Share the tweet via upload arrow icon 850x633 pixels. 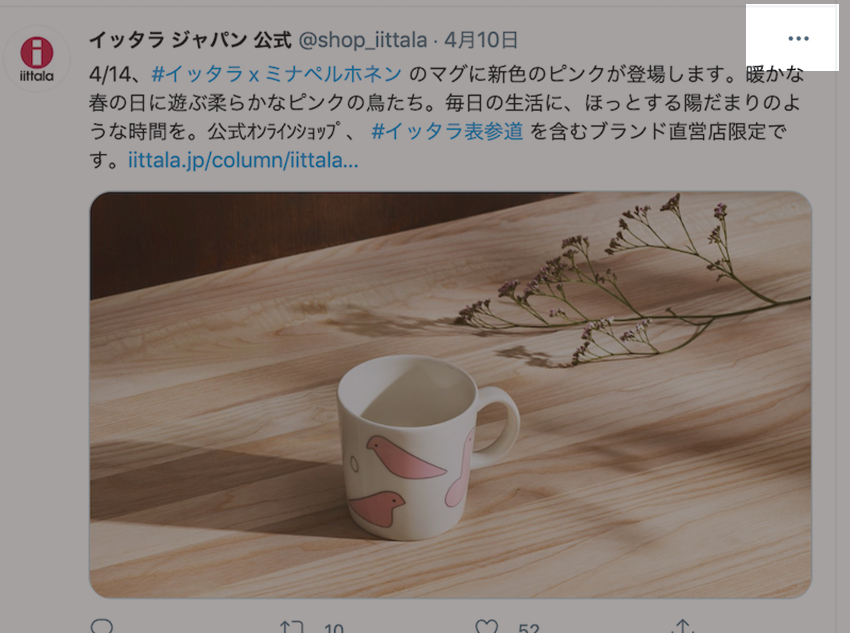coord(682,626)
